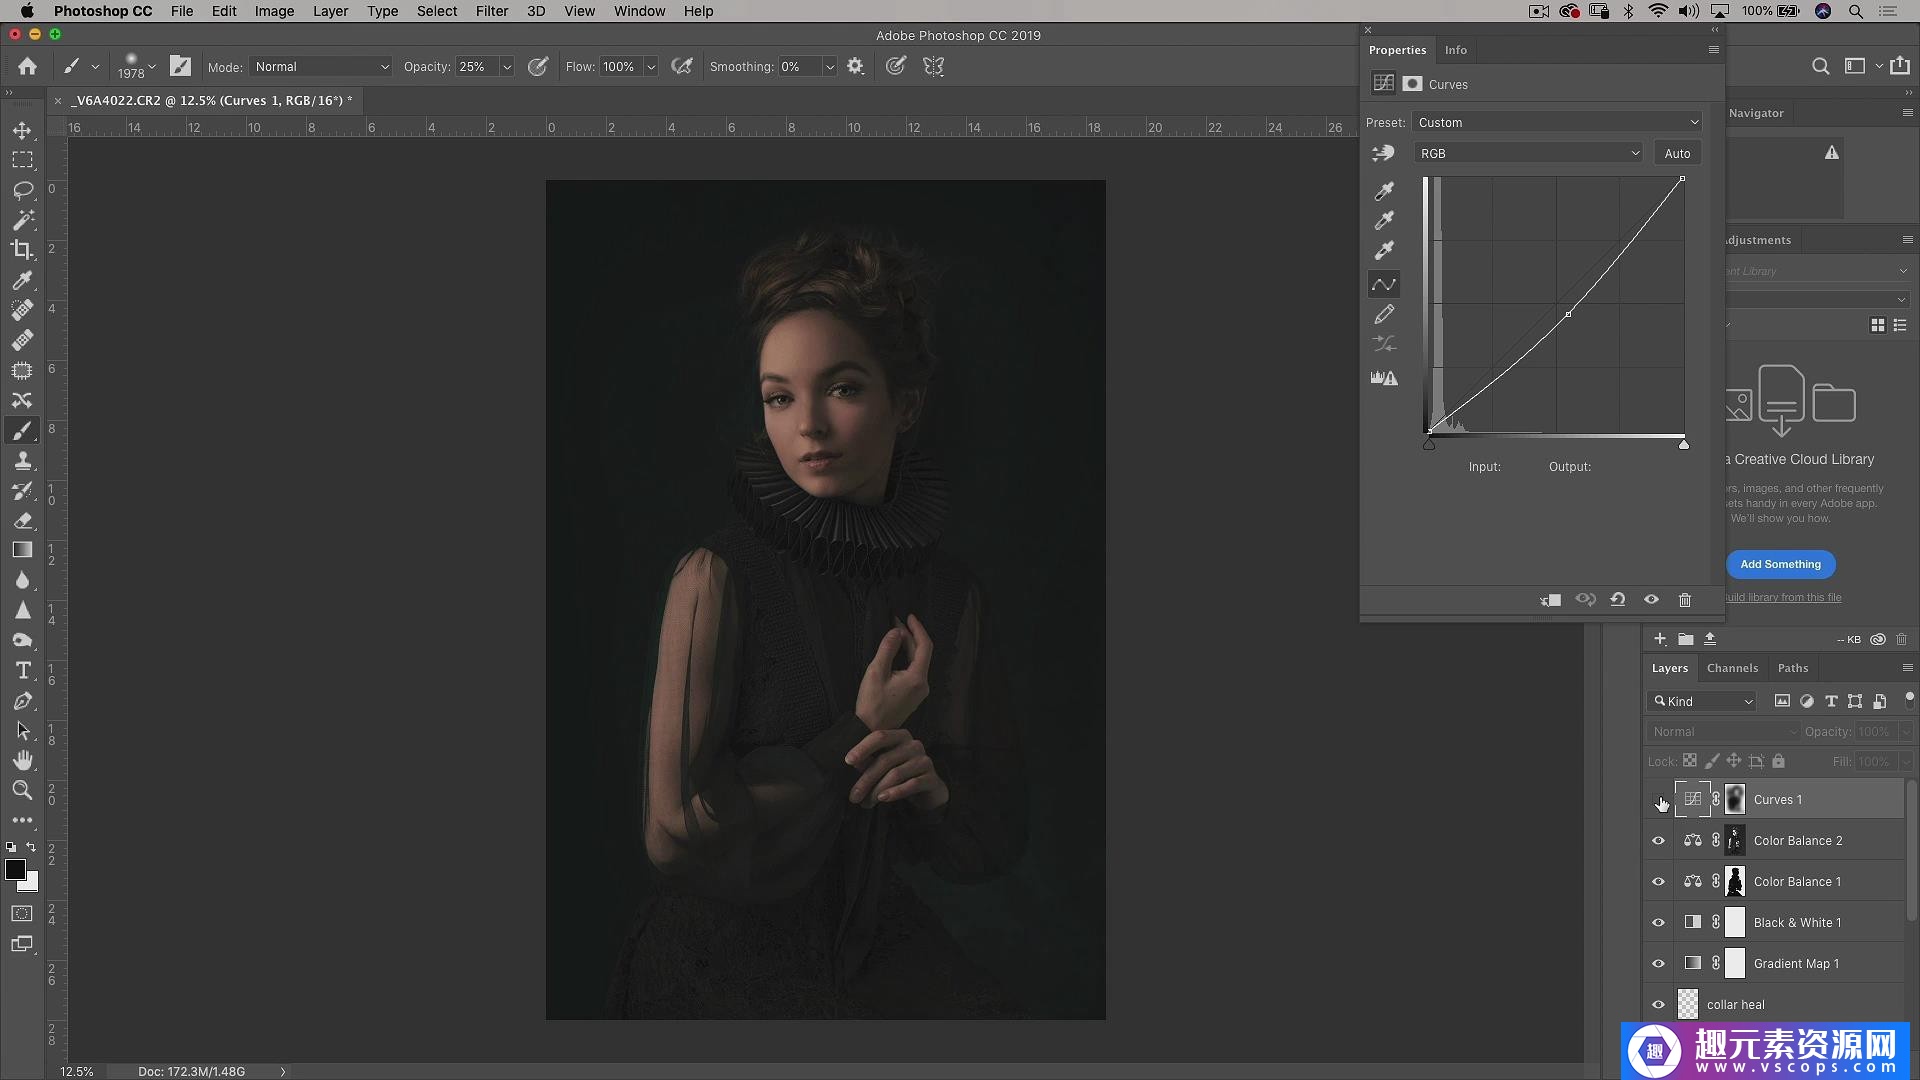Viewport: 1920px width, 1080px height.
Task: Click the Curves pencil draw tool
Action: tap(1384, 314)
